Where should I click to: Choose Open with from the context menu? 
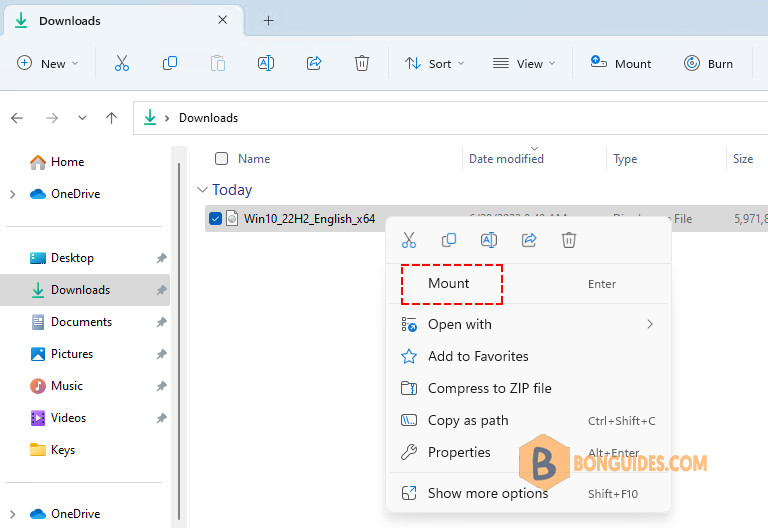(x=528, y=324)
